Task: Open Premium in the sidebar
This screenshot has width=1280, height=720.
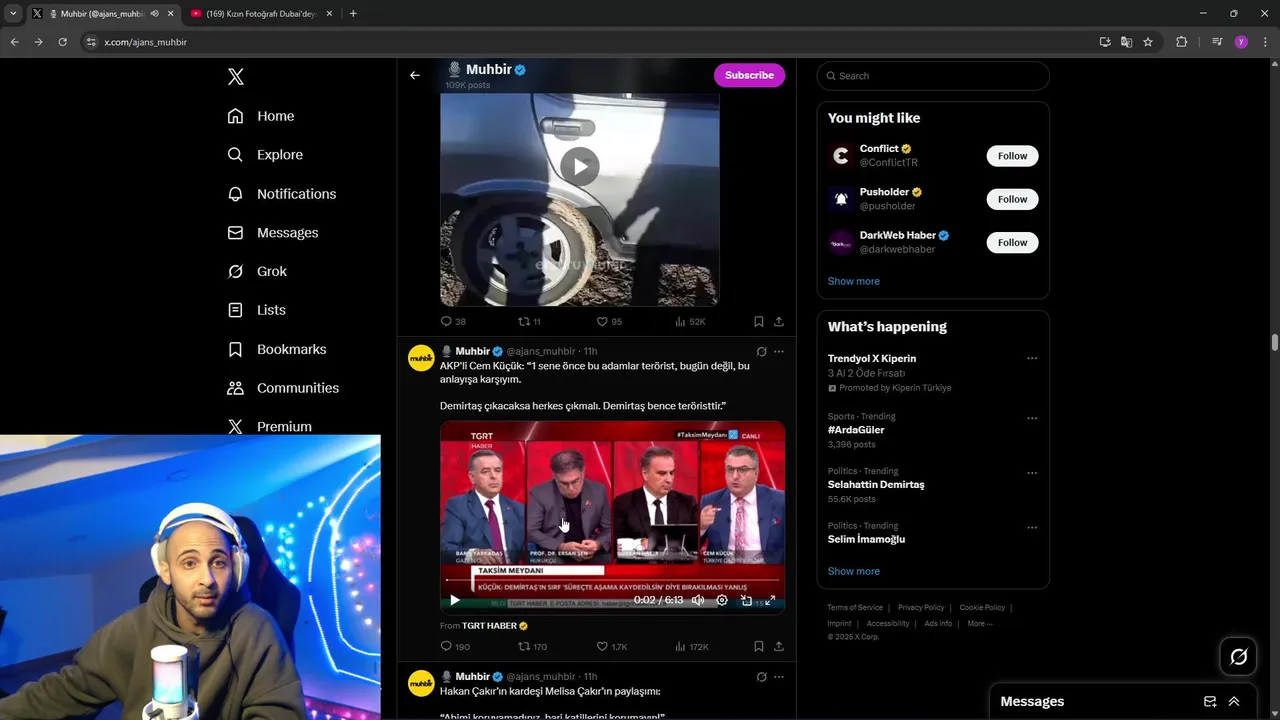Action: coord(270,426)
